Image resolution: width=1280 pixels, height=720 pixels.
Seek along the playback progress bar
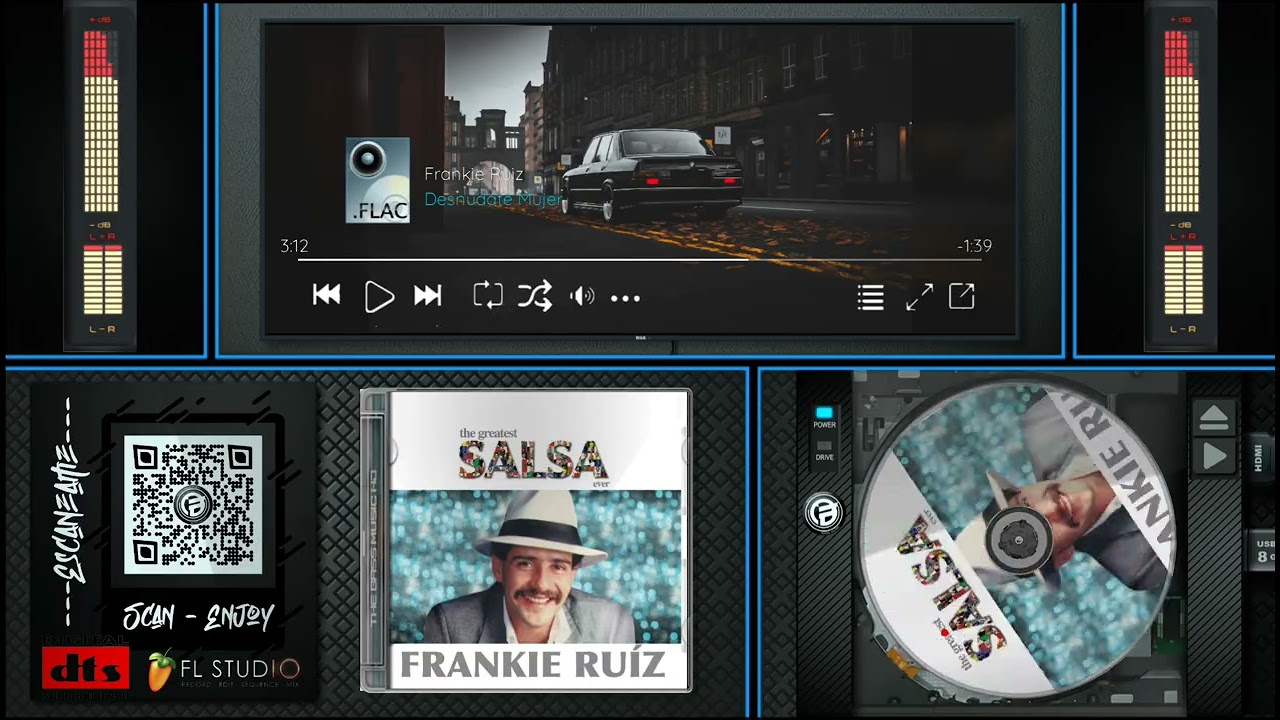pyautogui.click(x=639, y=260)
